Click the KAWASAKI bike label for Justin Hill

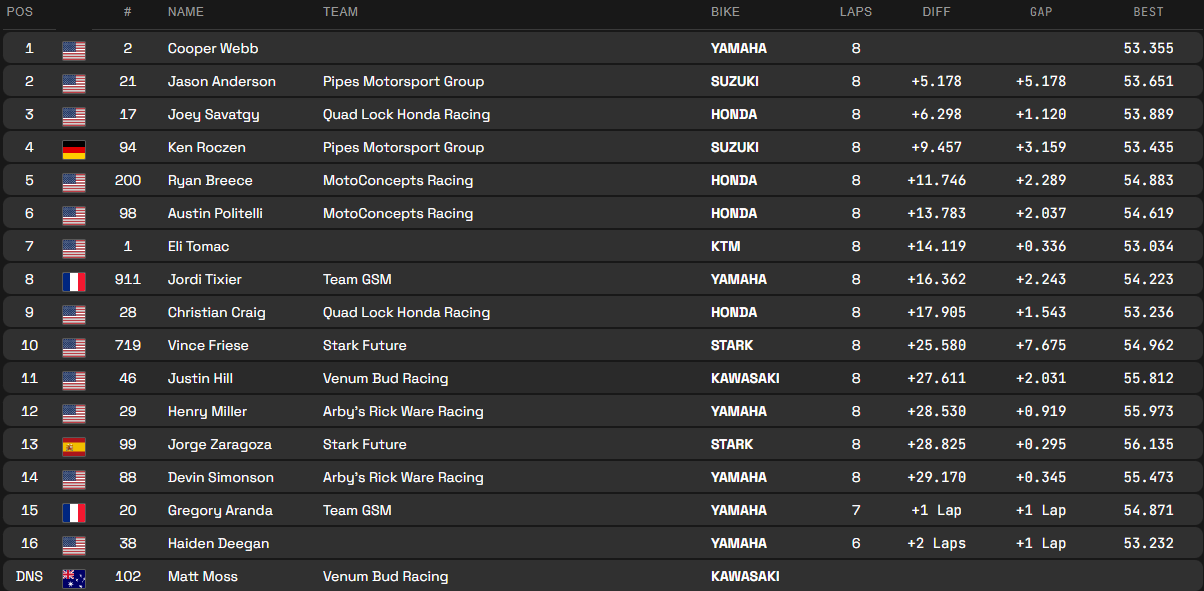(x=745, y=378)
